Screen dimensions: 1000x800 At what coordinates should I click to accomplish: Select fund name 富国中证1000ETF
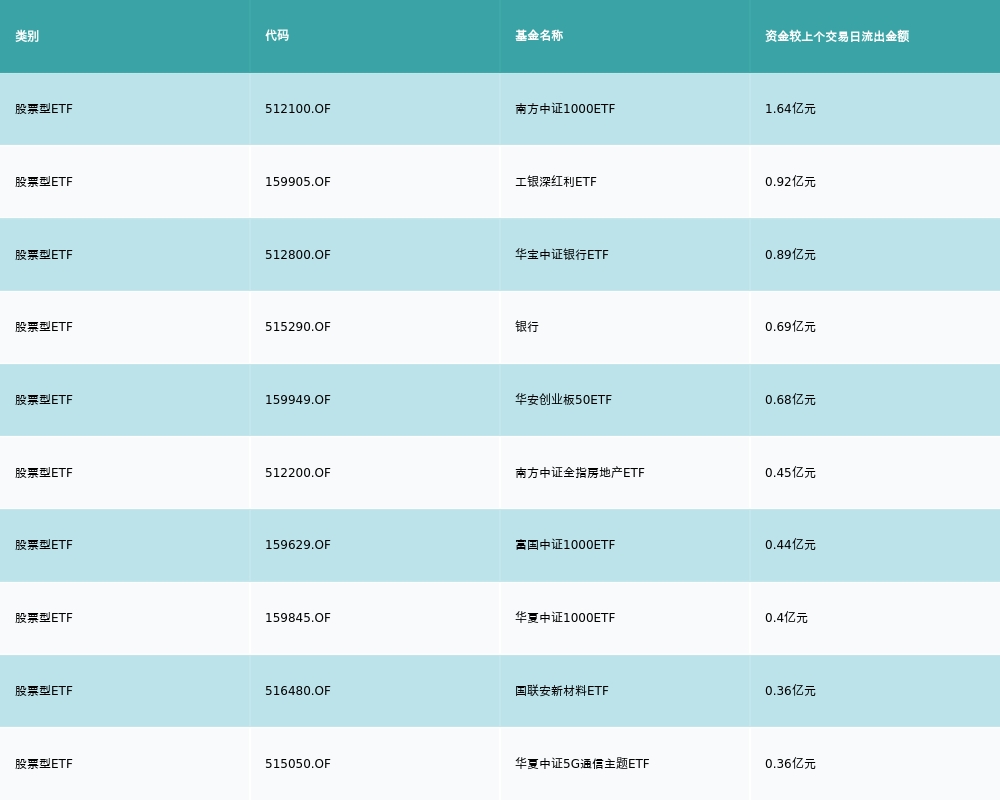565,545
